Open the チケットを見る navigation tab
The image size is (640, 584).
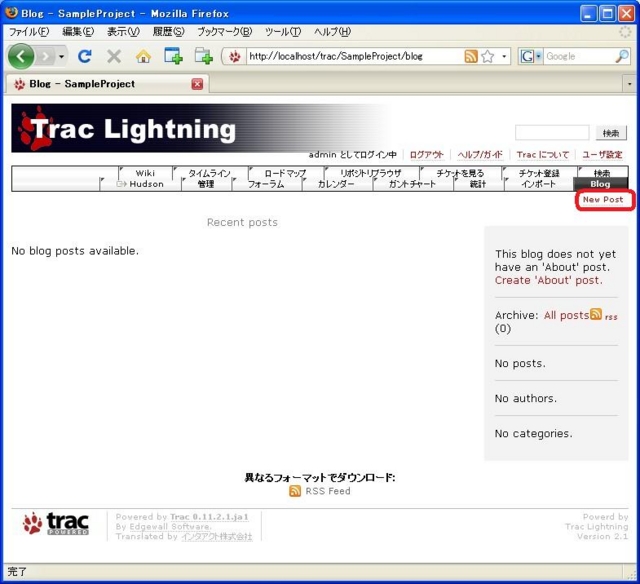(460, 173)
